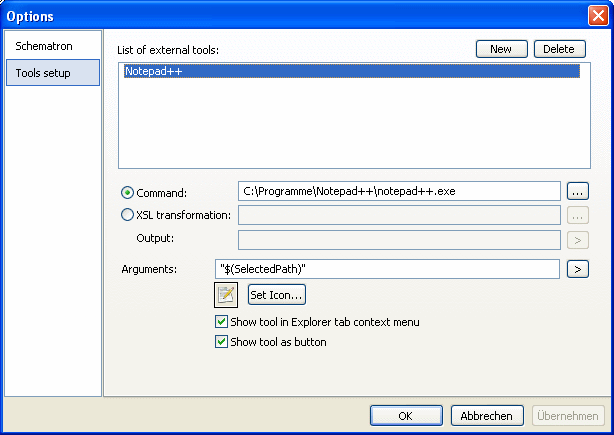Click into the Command path text field
Viewport: 614px width, 435px height.
point(399,191)
